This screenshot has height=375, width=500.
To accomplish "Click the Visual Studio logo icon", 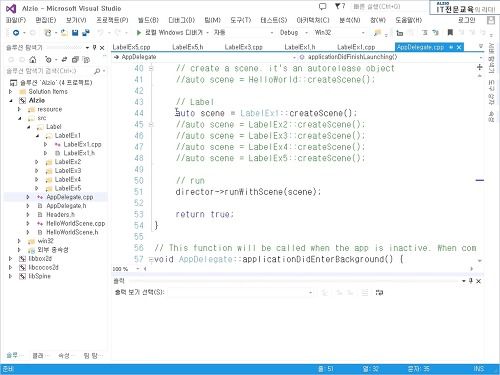I will [x=11, y=8].
